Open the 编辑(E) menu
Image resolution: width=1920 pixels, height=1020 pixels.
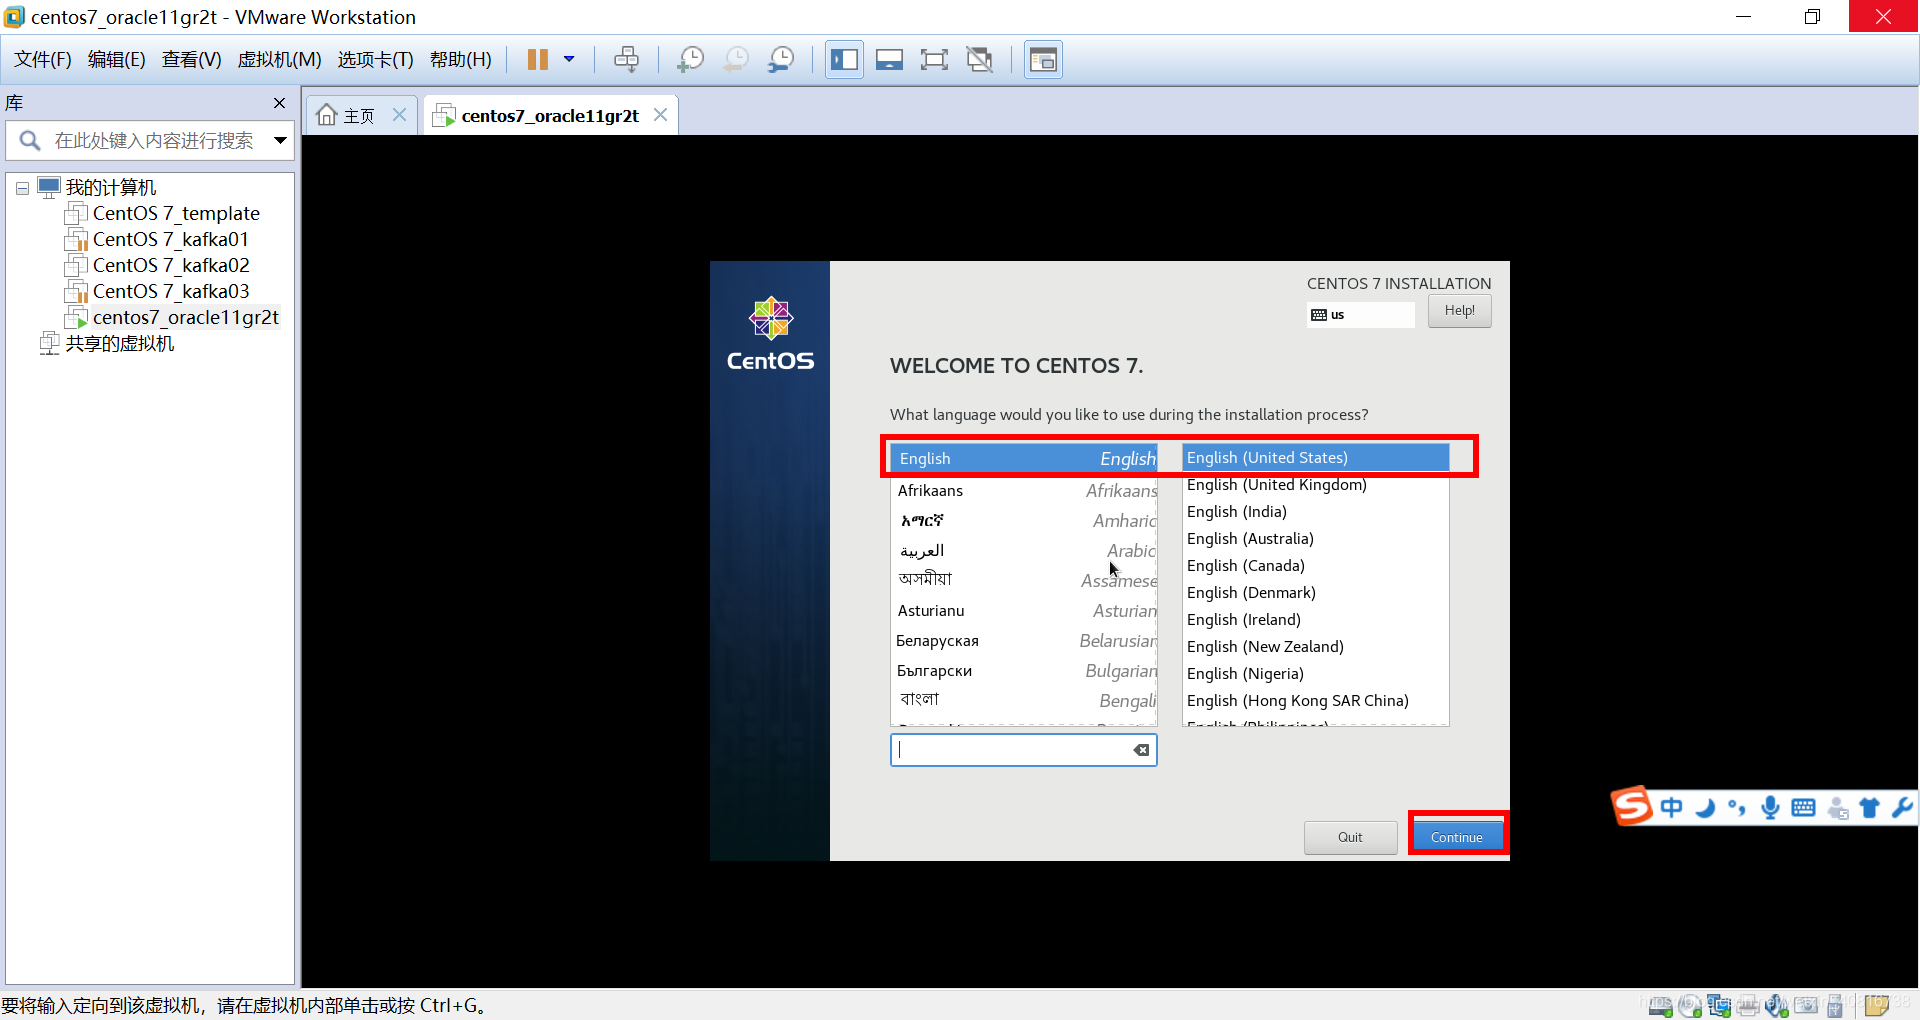[117, 60]
